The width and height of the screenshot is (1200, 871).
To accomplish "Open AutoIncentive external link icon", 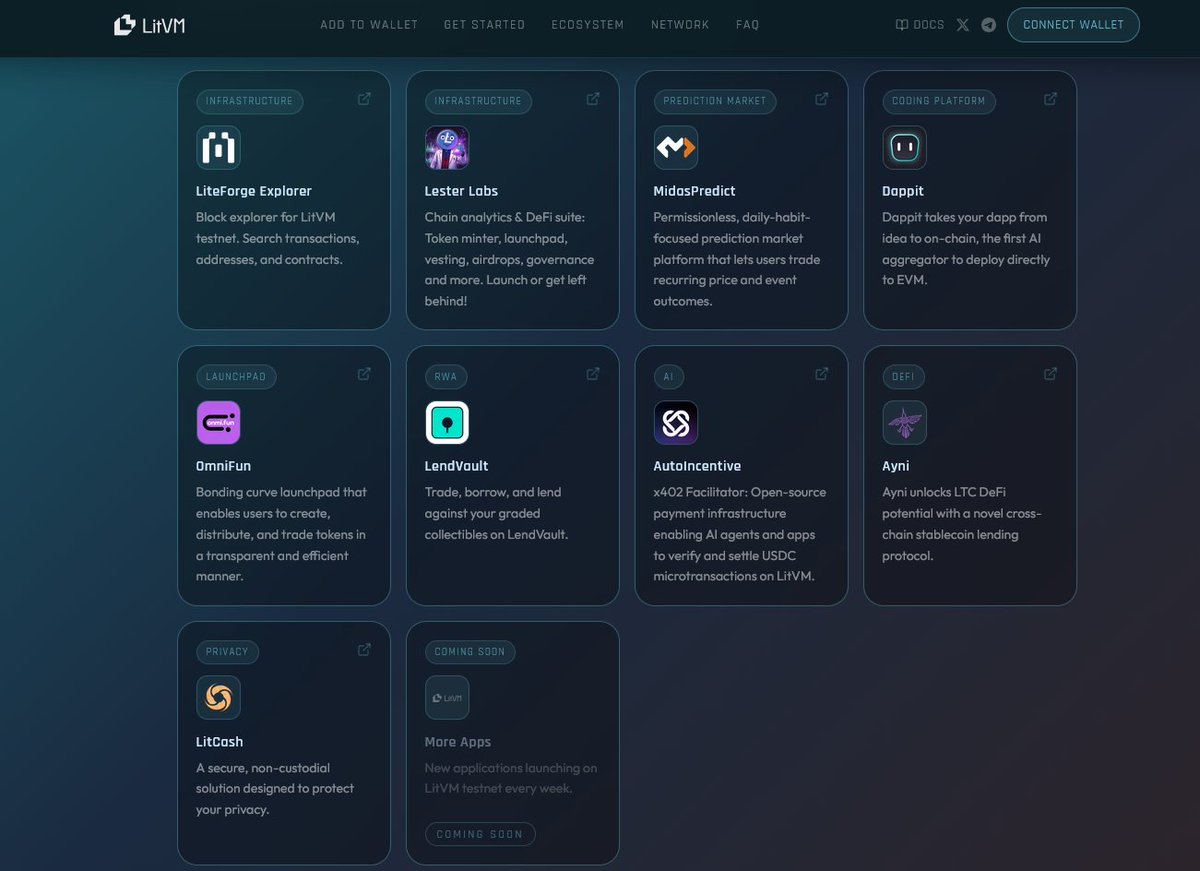I will tap(822, 374).
